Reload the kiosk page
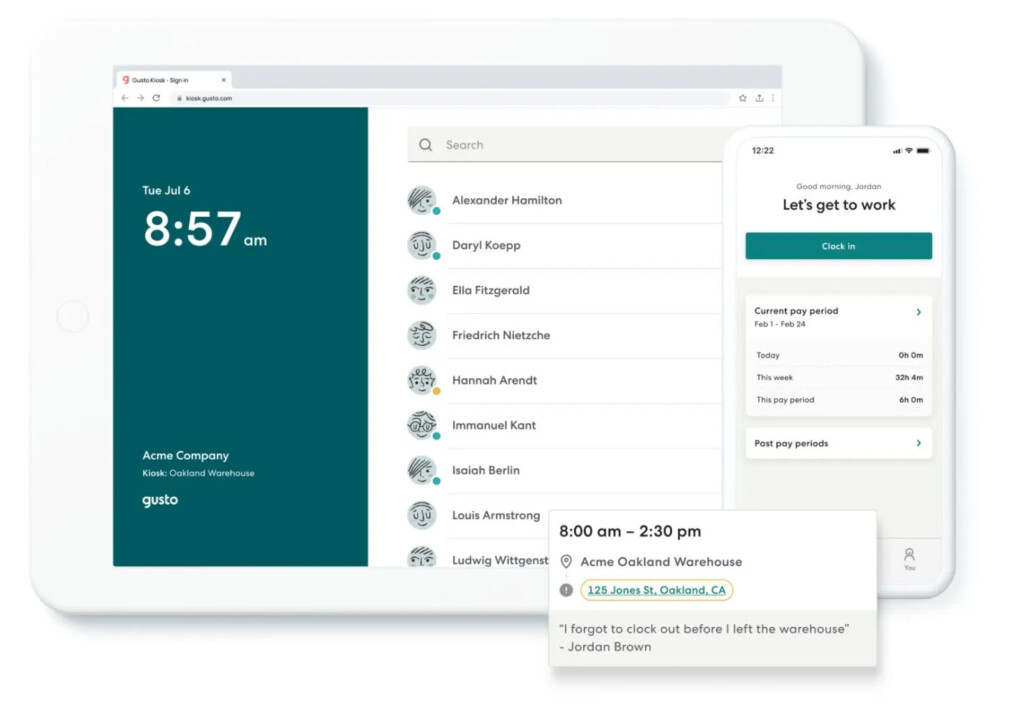Screen dimensions: 1024x708 [156, 98]
